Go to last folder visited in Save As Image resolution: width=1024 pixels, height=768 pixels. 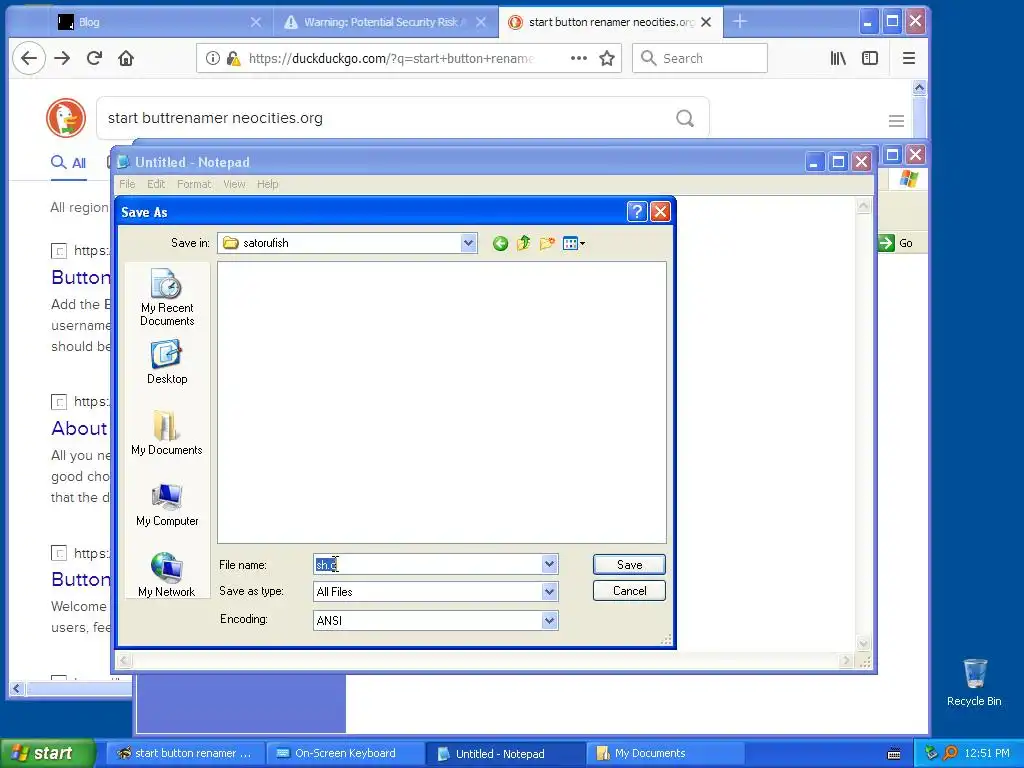tap(500, 244)
